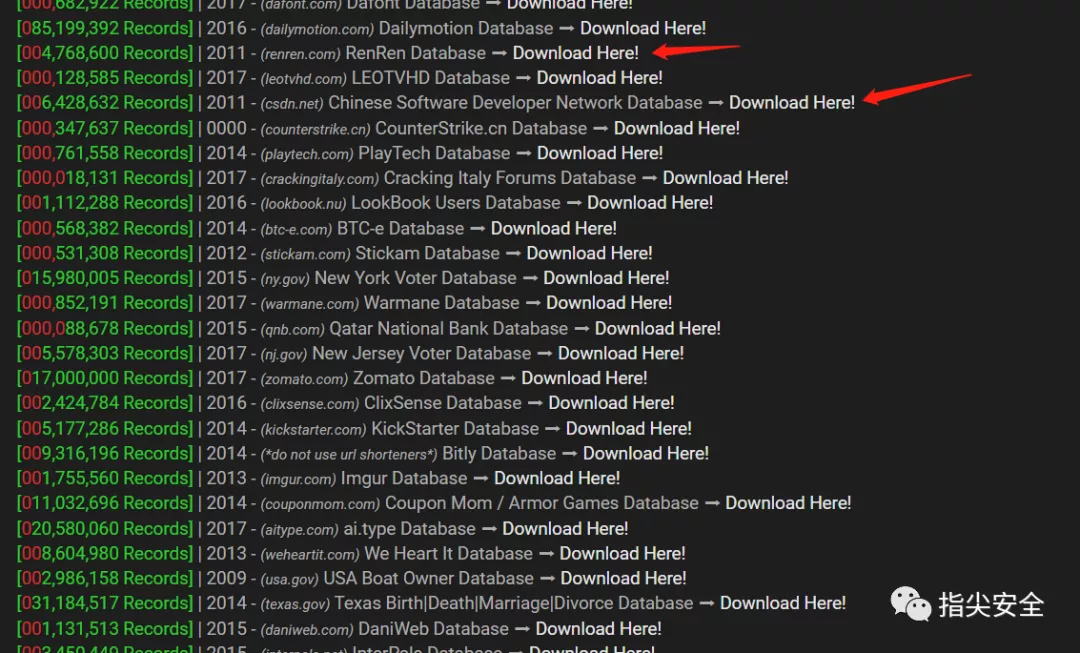Image resolution: width=1080 pixels, height=653 pixels.
Task: Select the (counterstrike.cn) domain text
Action: pyautogui.click(x=315, y=129)
